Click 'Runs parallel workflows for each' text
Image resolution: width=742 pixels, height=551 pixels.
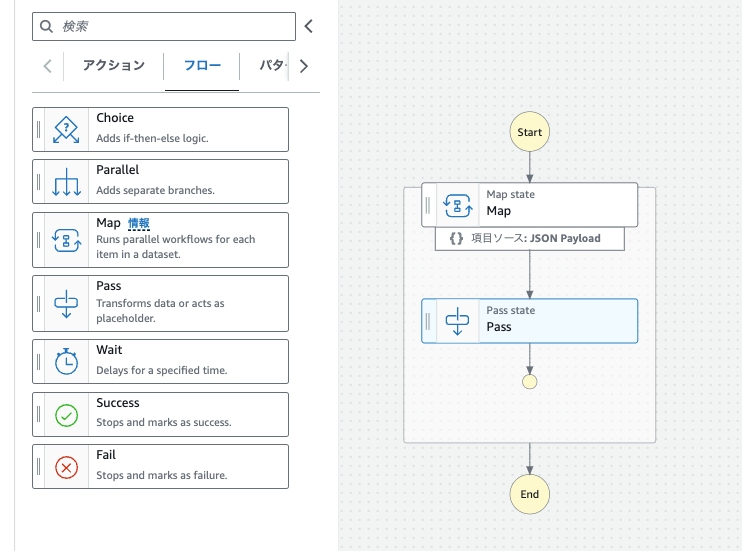[176, 239]
